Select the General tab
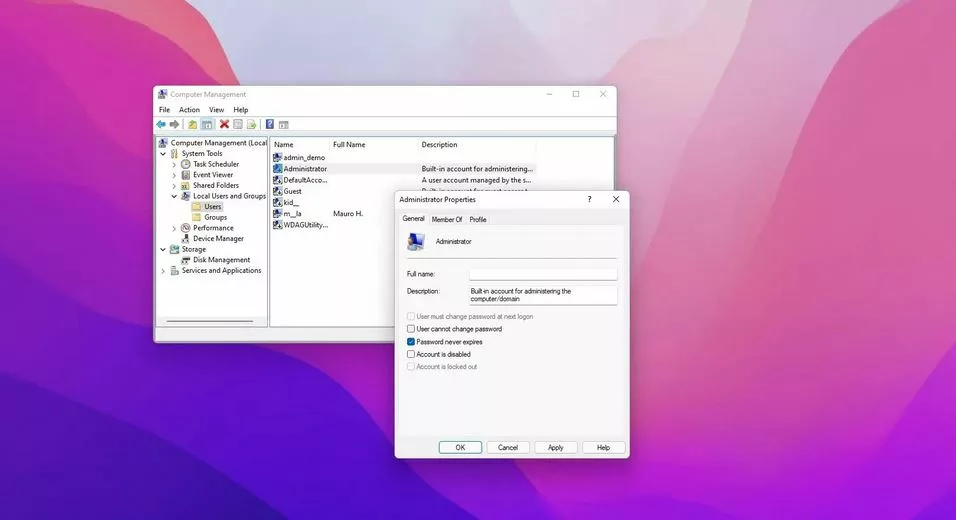The image size is (956, 520). tap(413, 218)
